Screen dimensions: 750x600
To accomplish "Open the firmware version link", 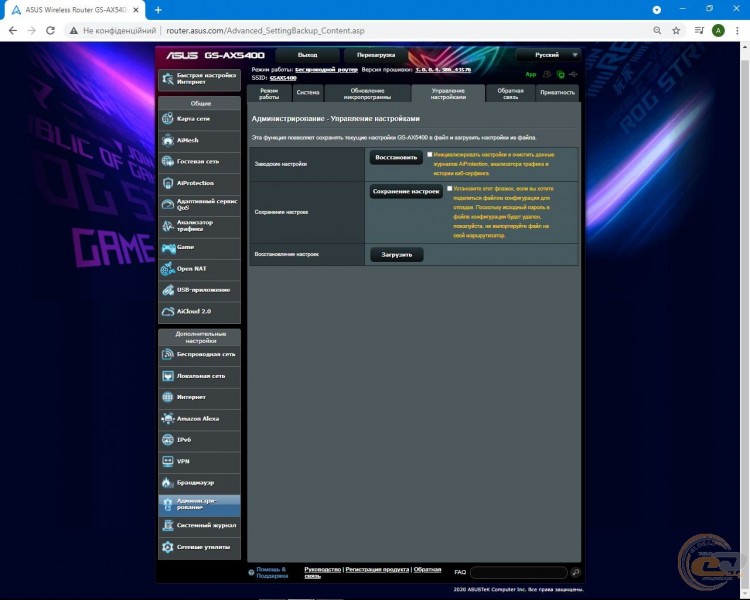I will 443,70.
